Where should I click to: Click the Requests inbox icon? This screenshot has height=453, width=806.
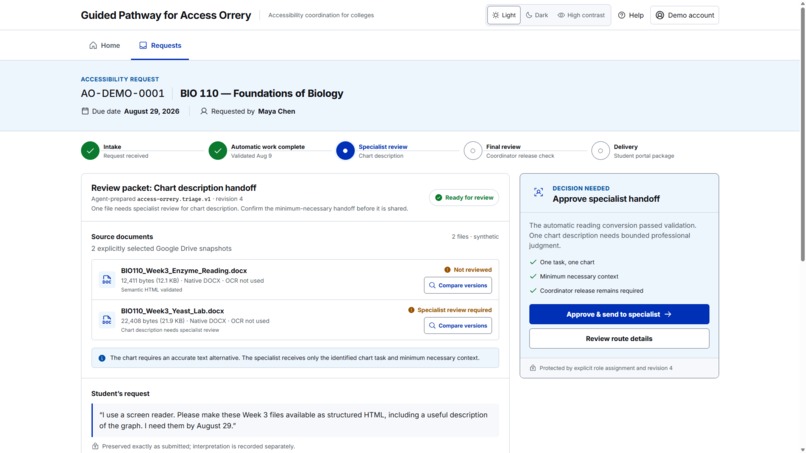click(143, 45)
